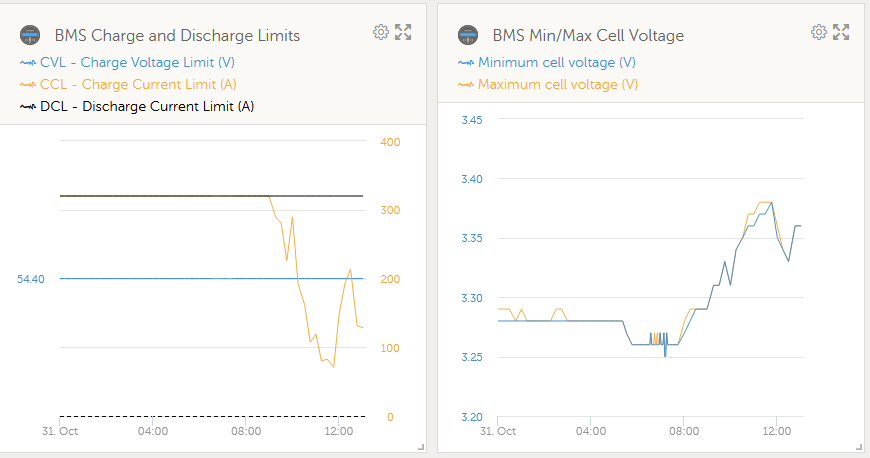Screen dimensions: 870x458
Task: Click the 12:00 marker on cell voltage chart axis
Action: pos(776,431)
